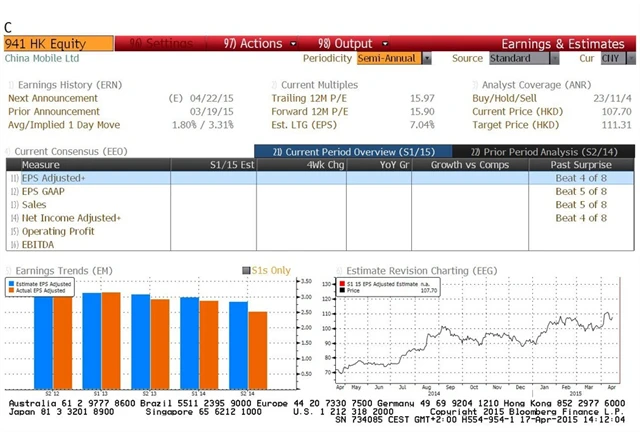Click the Net Income Adjusted+ measure

coord(70,218)
